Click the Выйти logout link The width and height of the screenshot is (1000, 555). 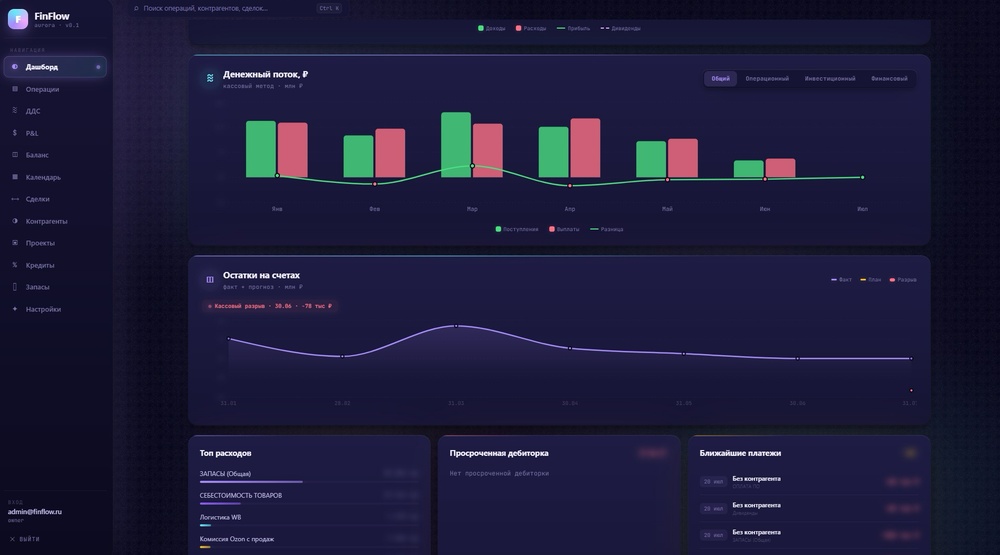coord(25,539)
